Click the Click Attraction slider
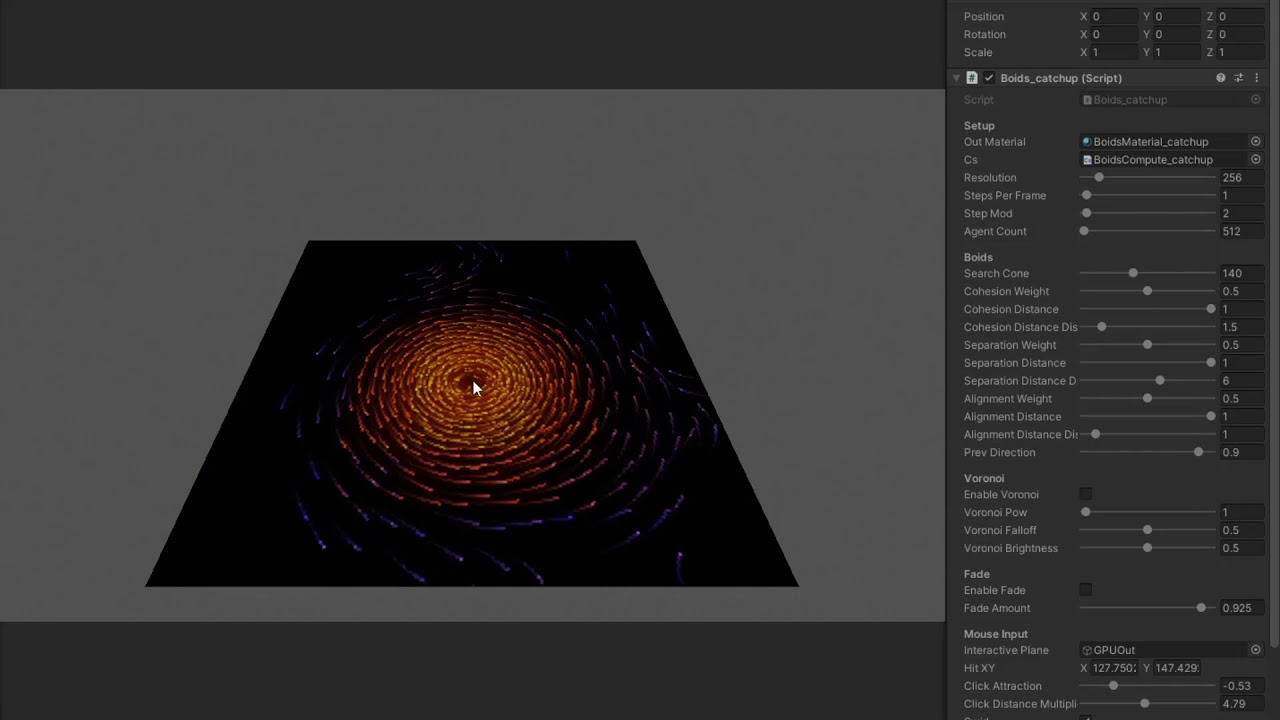Screen dimensions: 1280x720 point(1148,687)
